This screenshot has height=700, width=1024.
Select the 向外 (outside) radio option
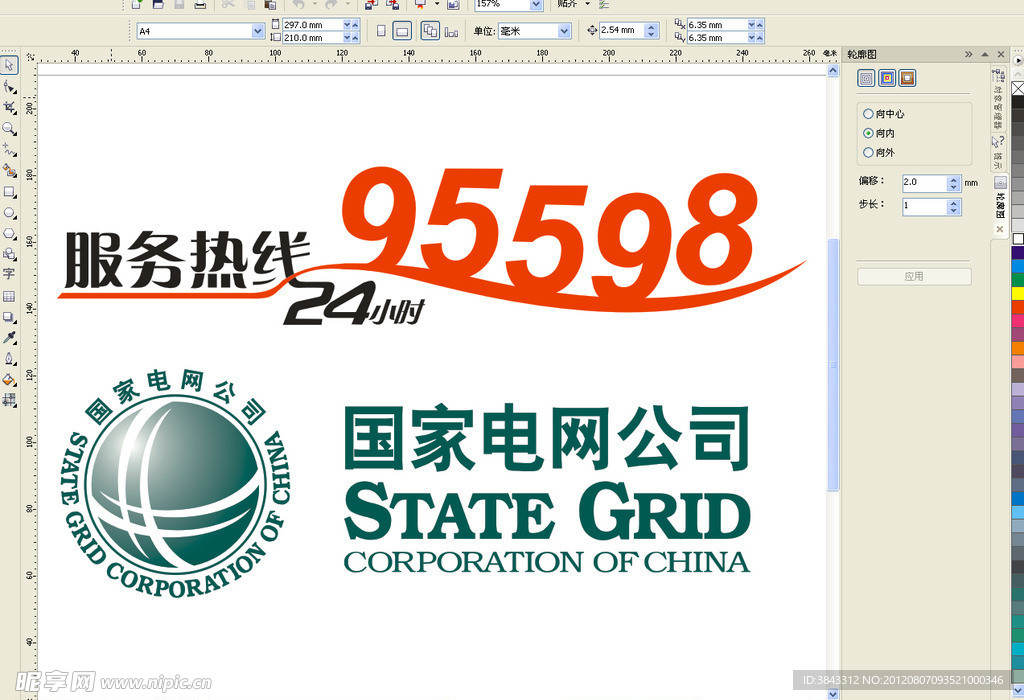(868, 152)
